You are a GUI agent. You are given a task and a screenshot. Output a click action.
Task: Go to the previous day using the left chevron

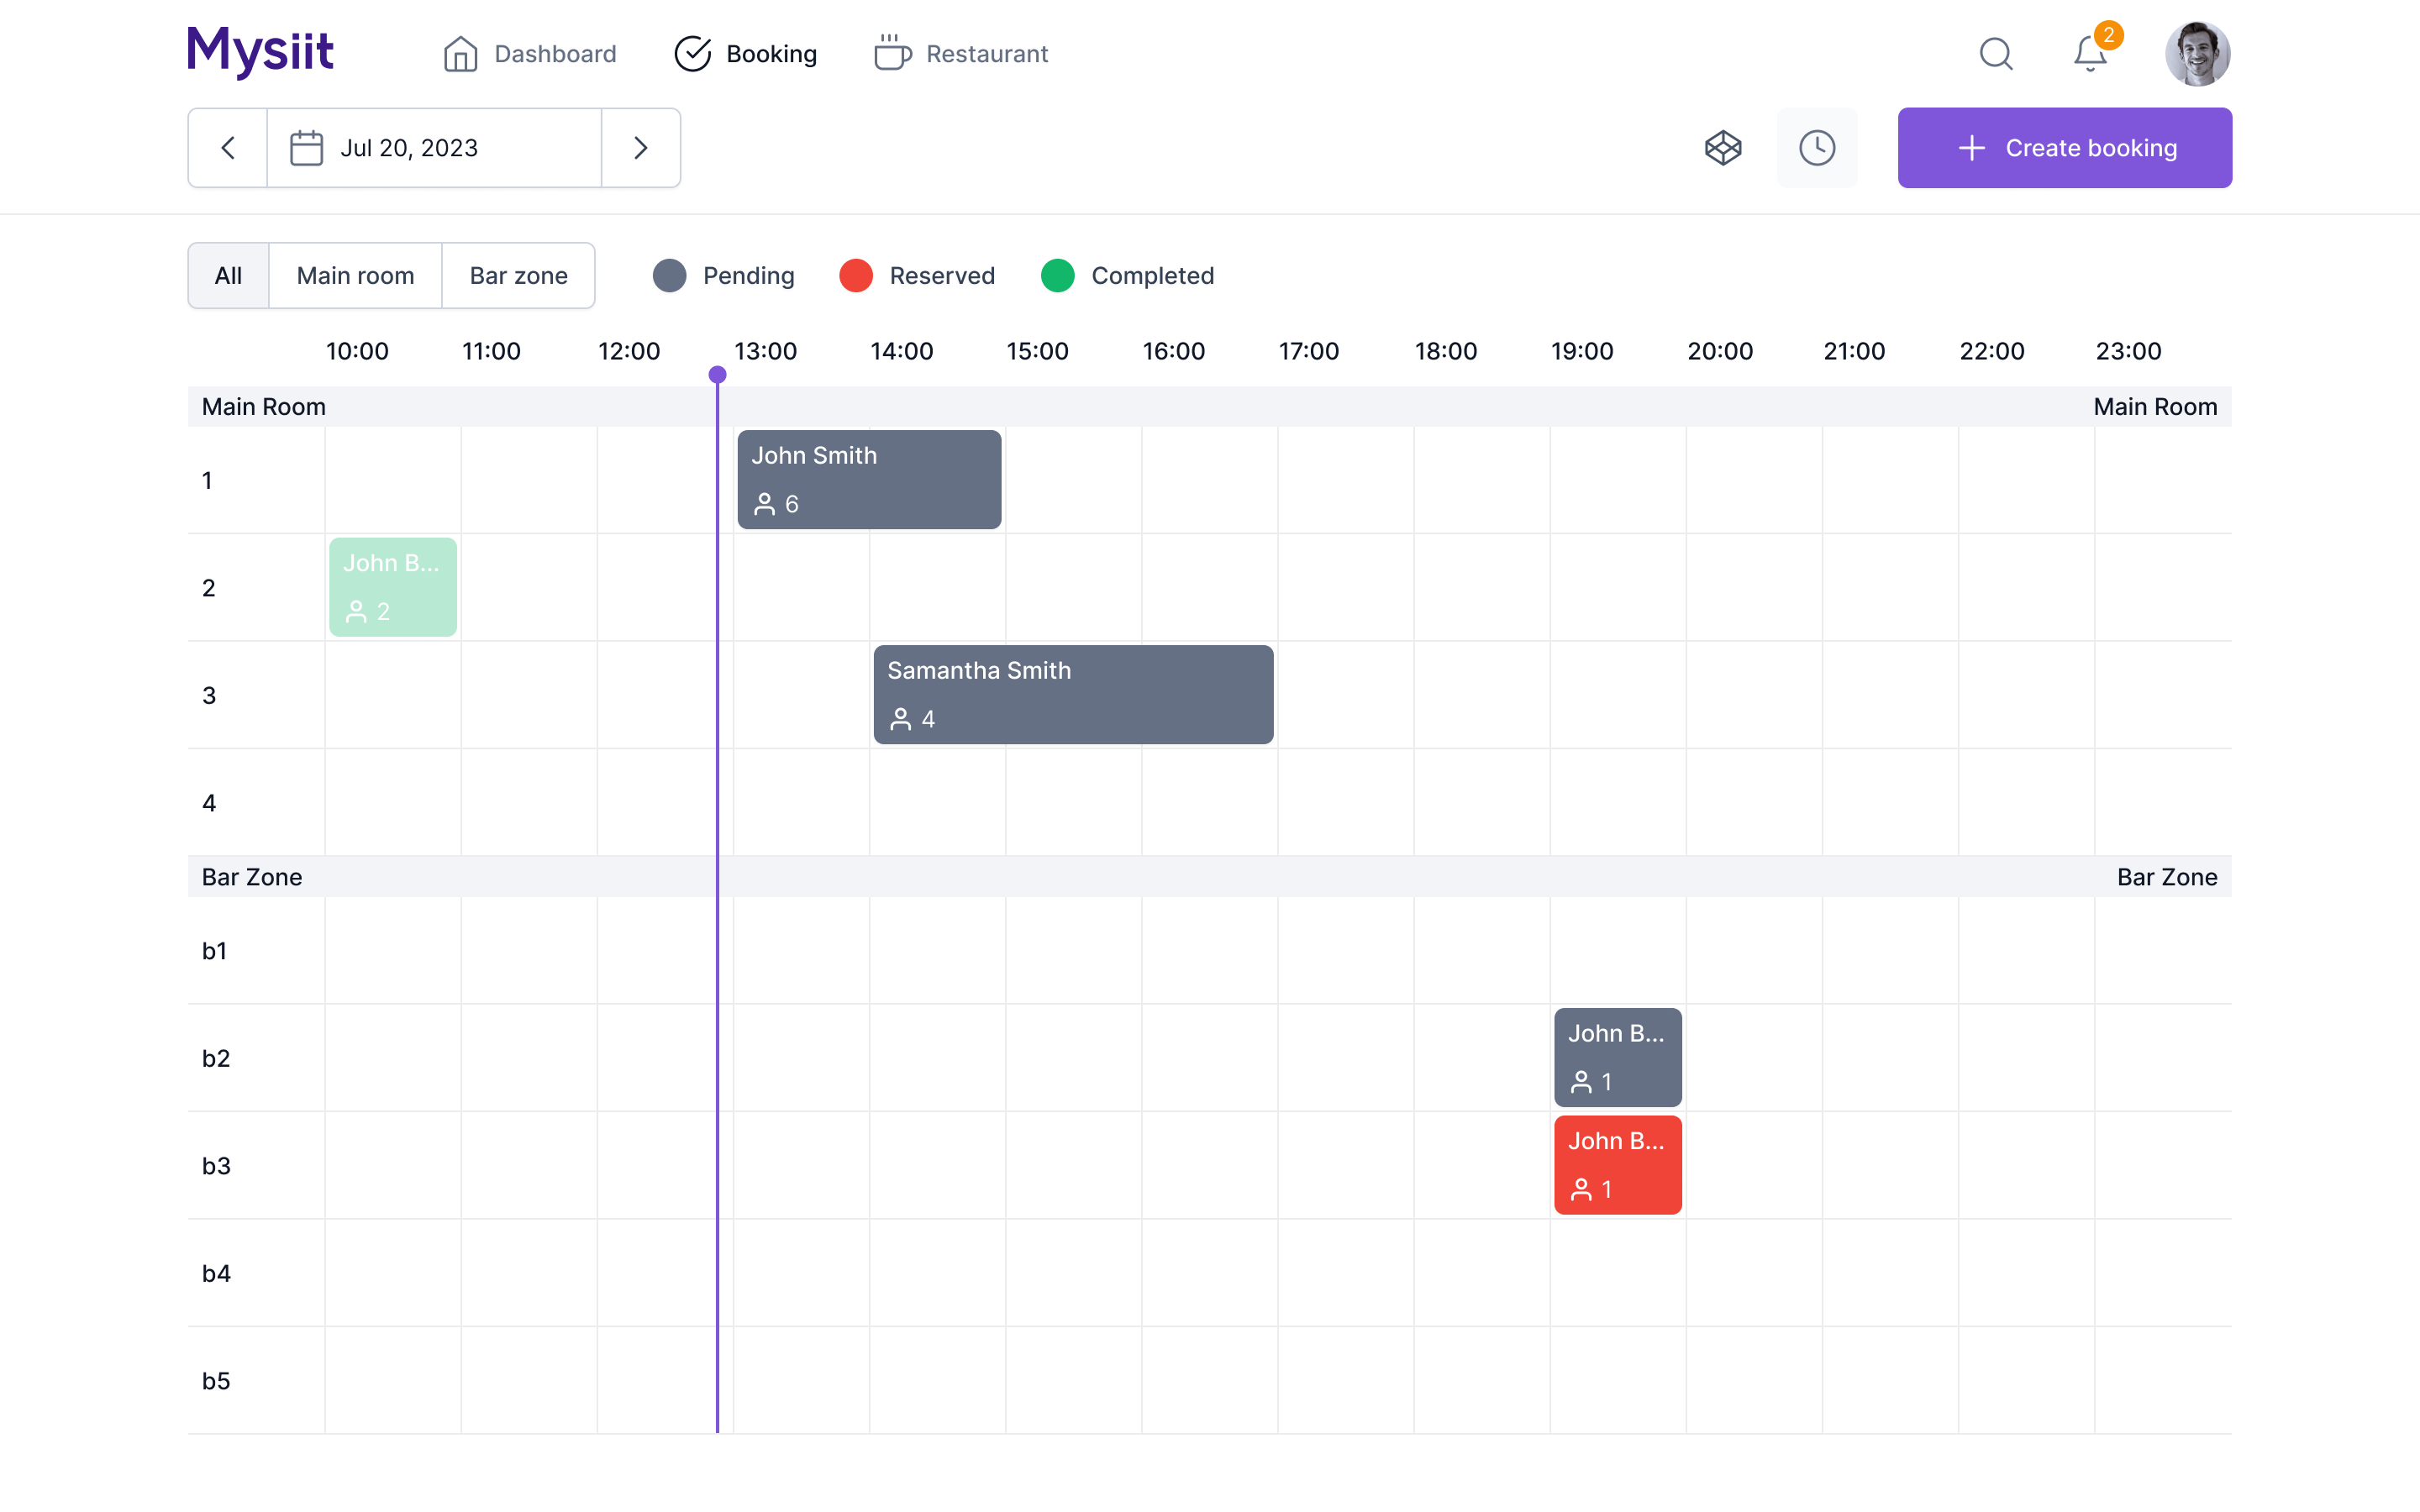[x=228, y=148]
